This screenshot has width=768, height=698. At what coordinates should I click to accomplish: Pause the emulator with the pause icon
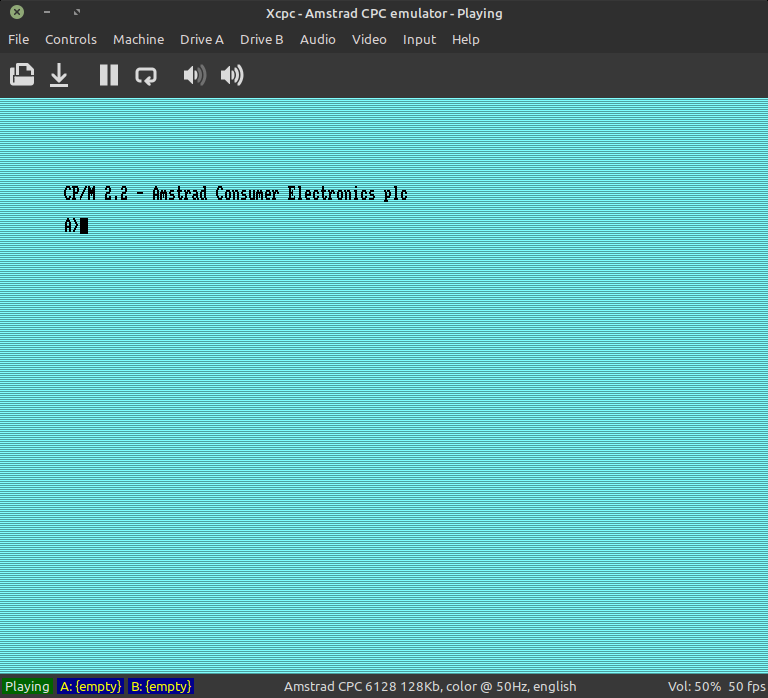click(109, 75)
